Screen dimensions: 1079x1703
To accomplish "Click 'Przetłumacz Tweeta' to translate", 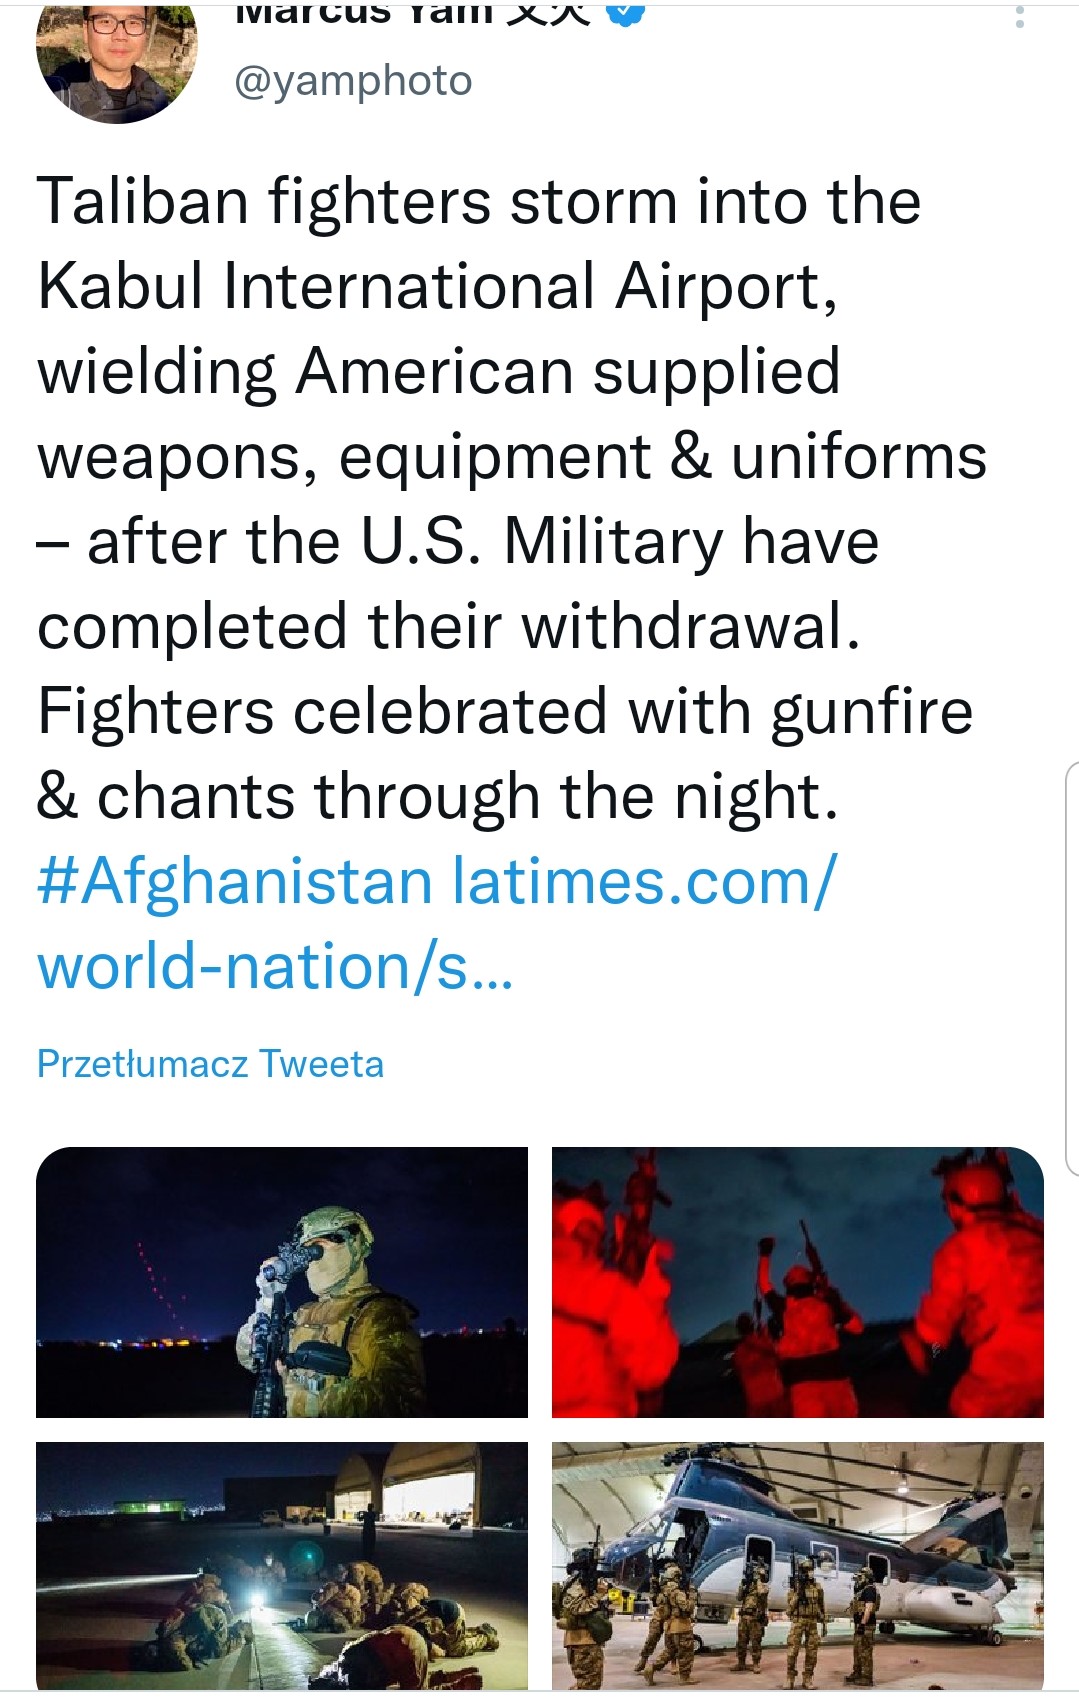I will pyautogui.click(x=210, y=1064).
